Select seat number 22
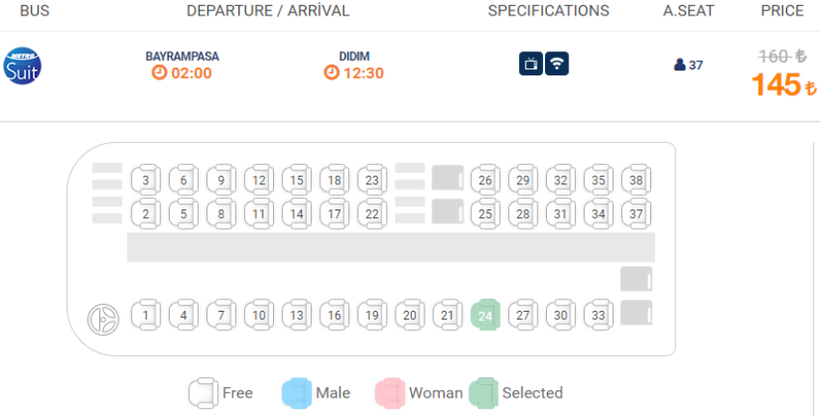This screenshot has height=416, width=820. [372, 213]
